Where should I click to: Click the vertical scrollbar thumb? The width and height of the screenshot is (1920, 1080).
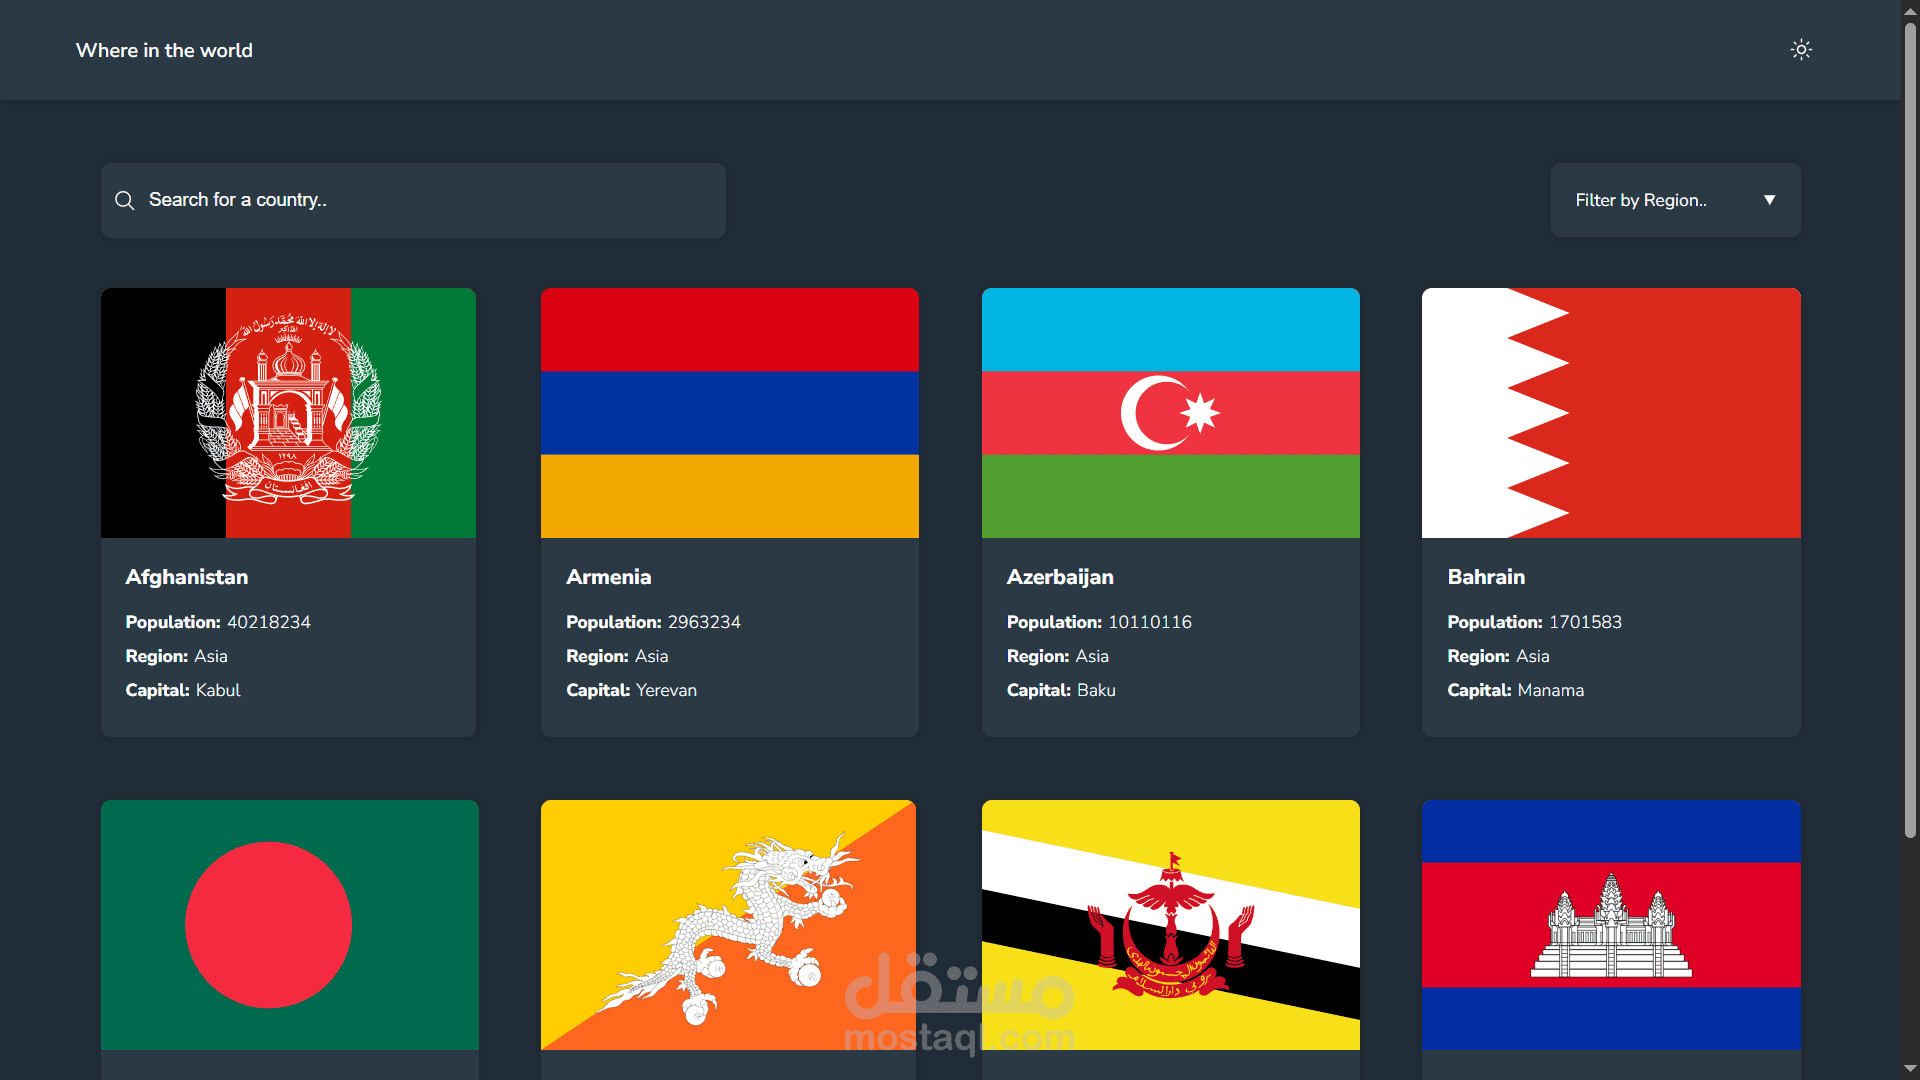(x=1910, y=430)
